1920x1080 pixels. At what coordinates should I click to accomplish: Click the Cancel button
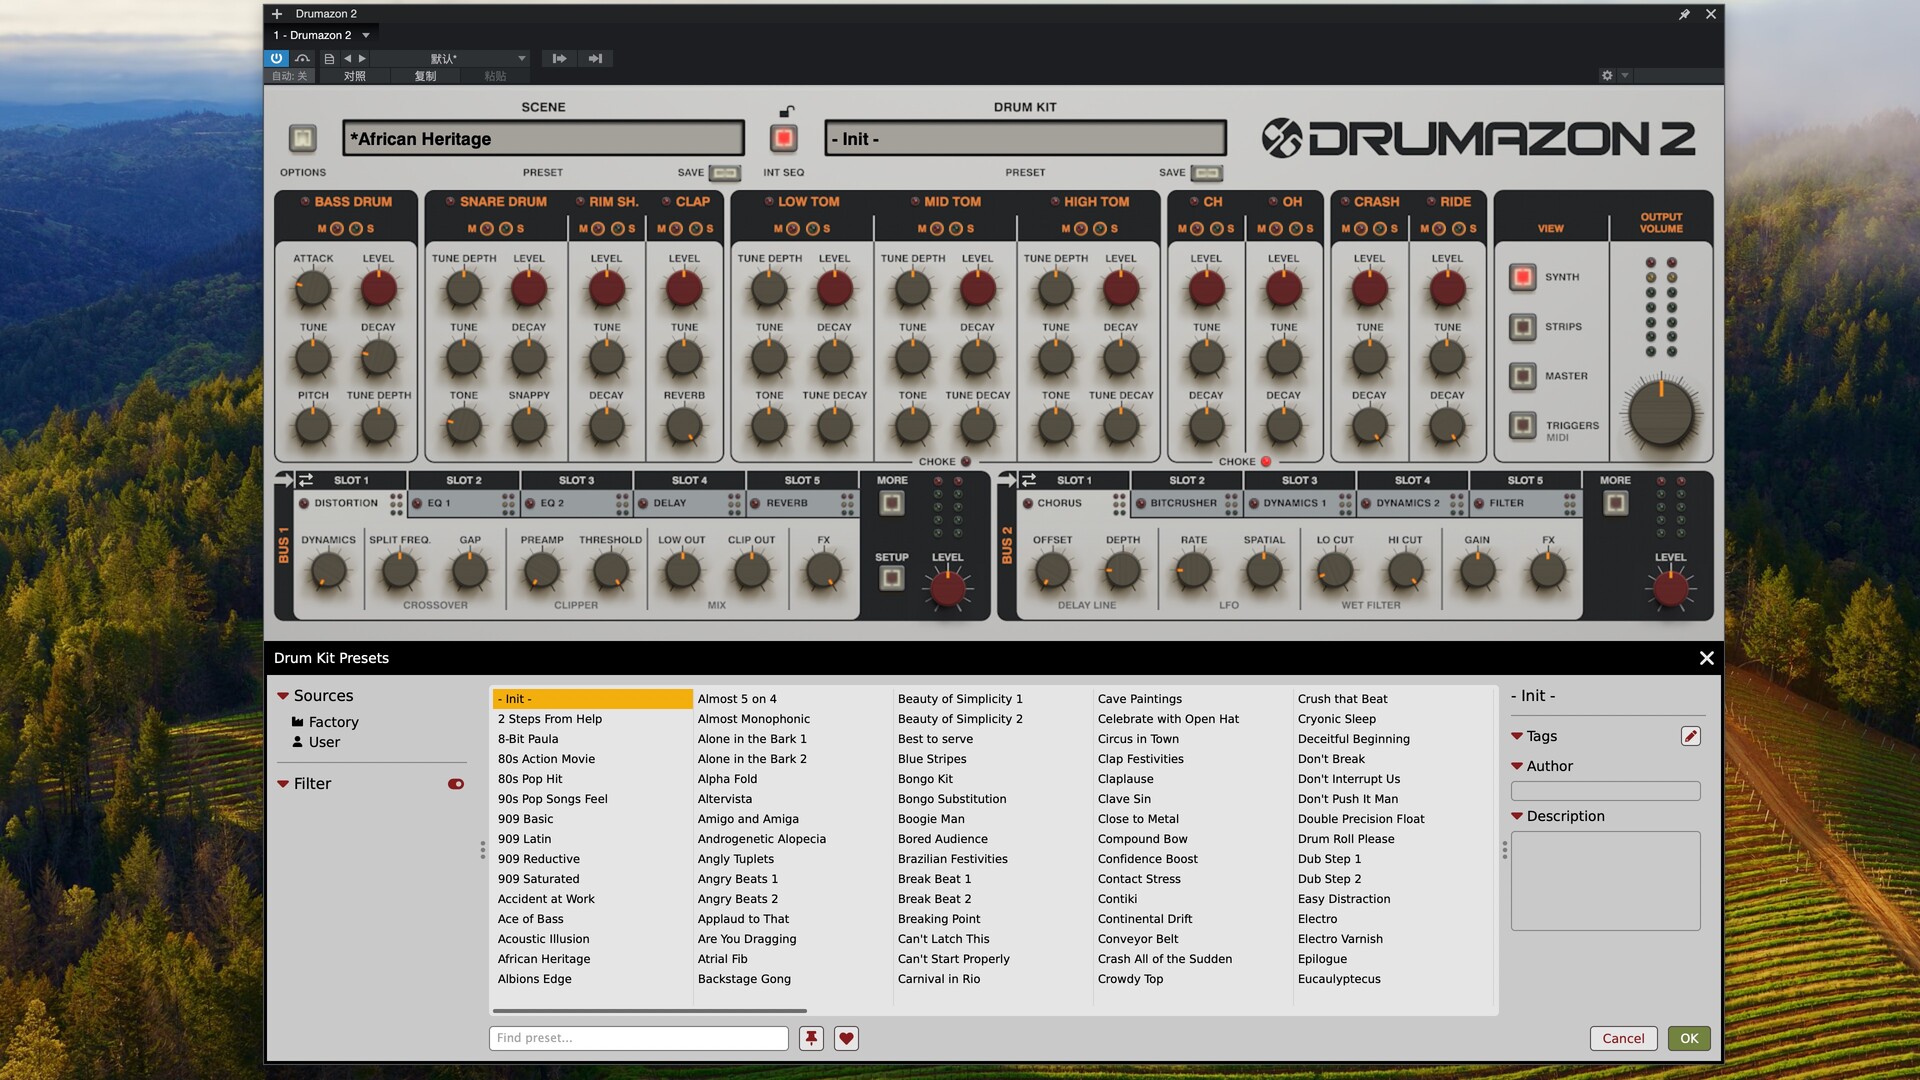click(x=1623, y=1038)
